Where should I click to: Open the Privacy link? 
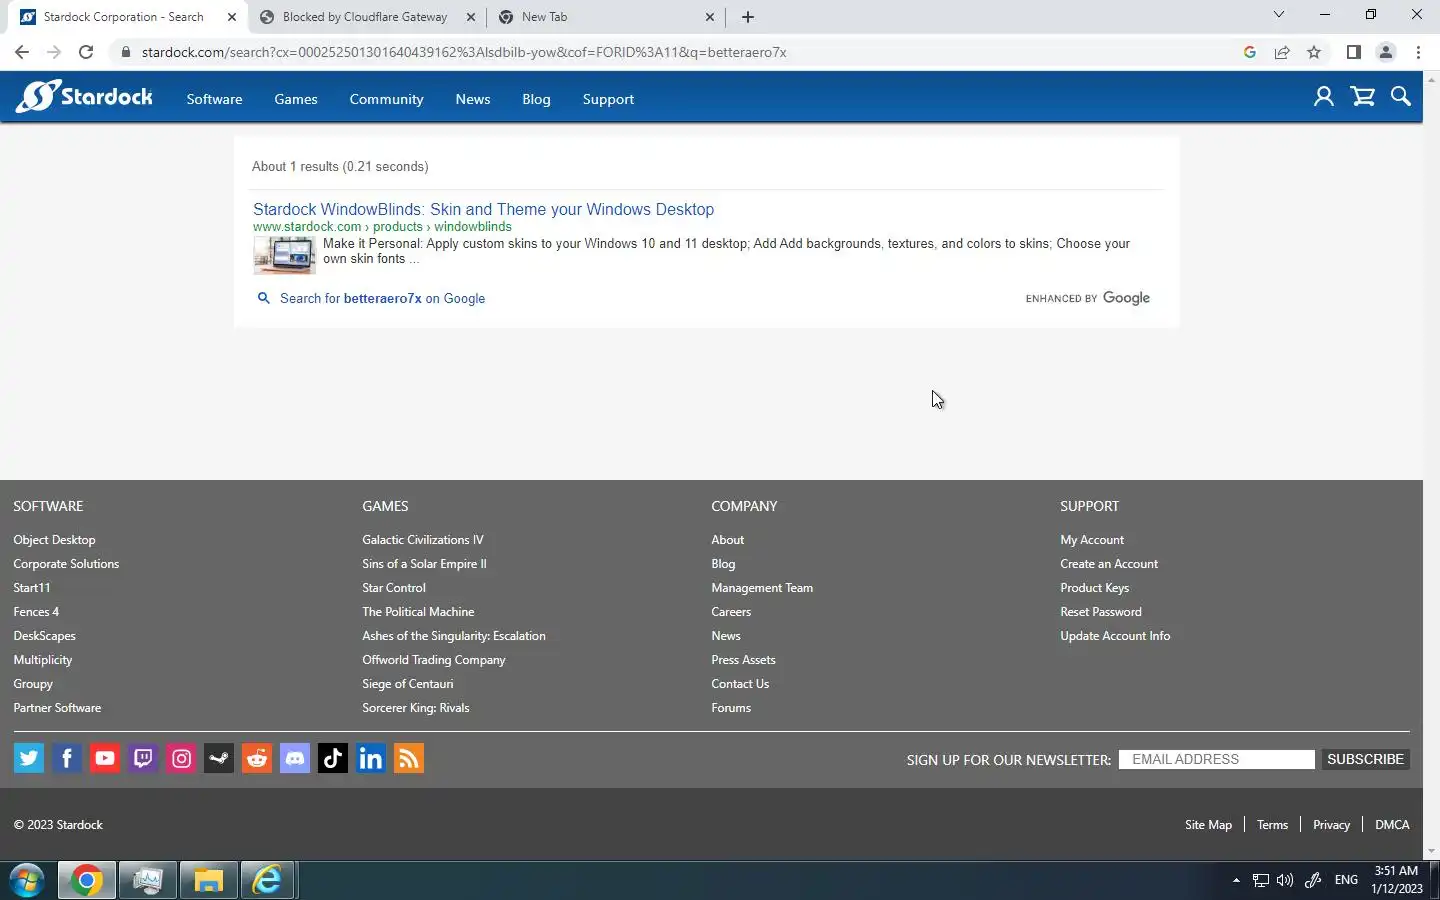[1331, 825]
